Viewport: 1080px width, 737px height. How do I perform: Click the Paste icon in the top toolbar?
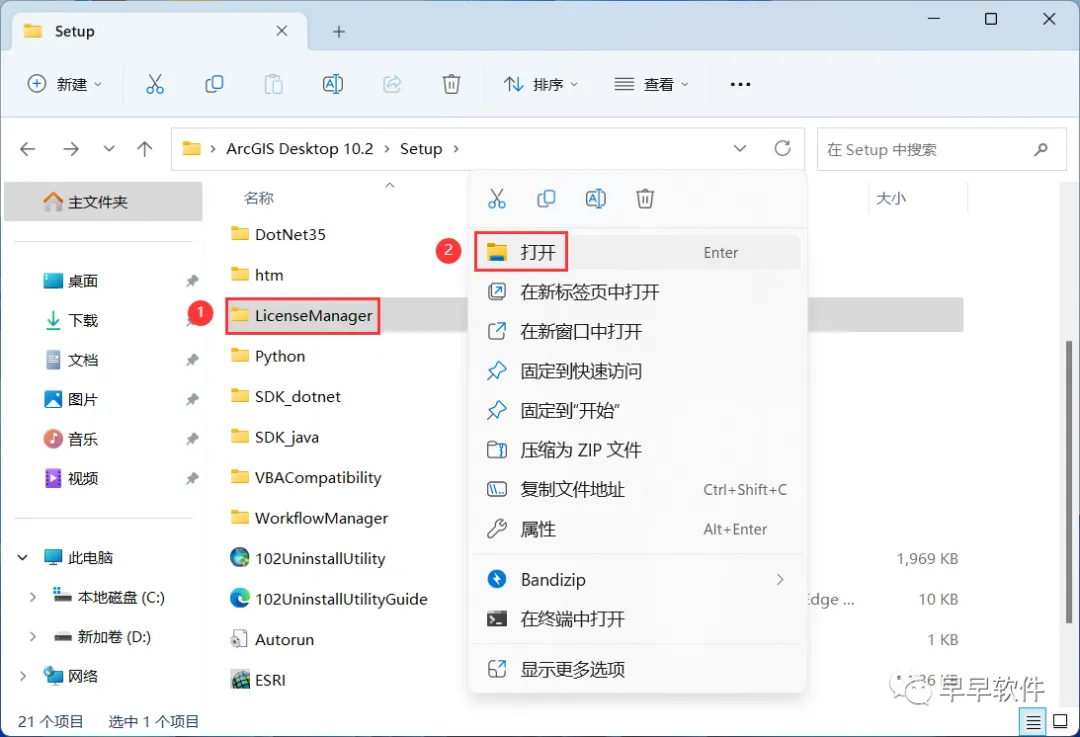(x=273, y=84)
